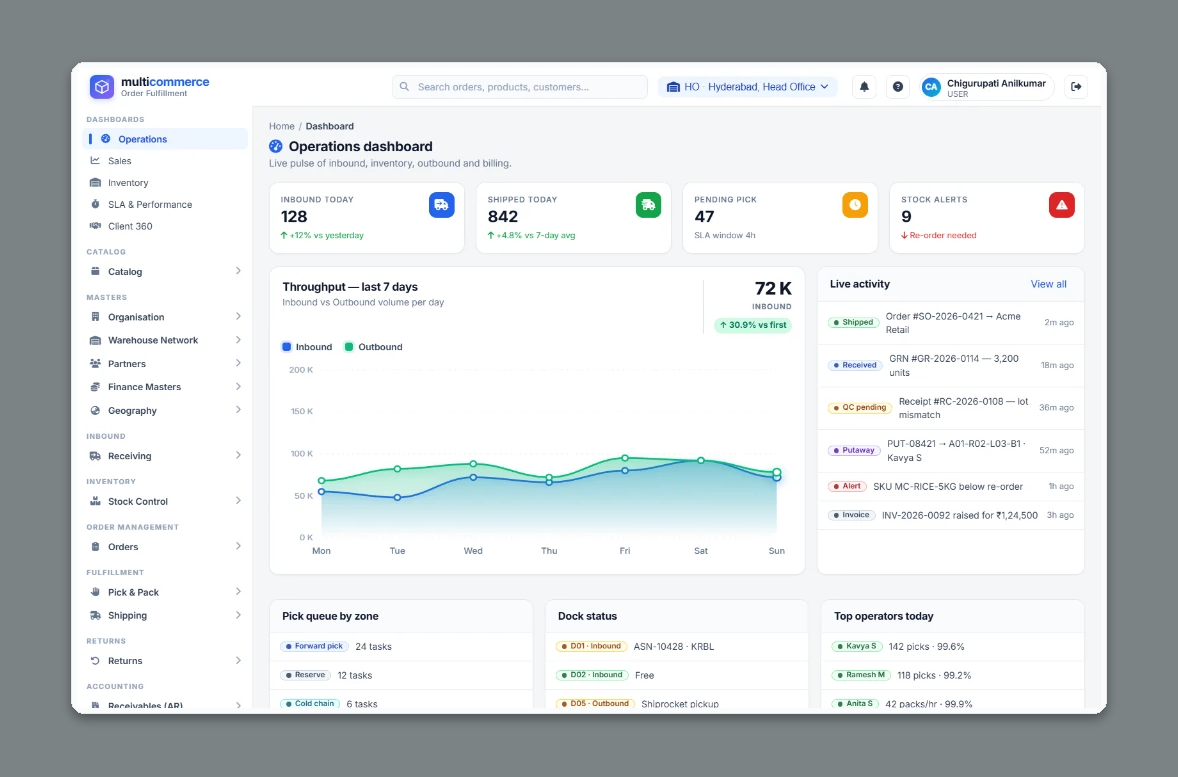Viewport: 1178px width, 777px height.
Task: Open the Returns sidebar link
Action: point(165,661)
